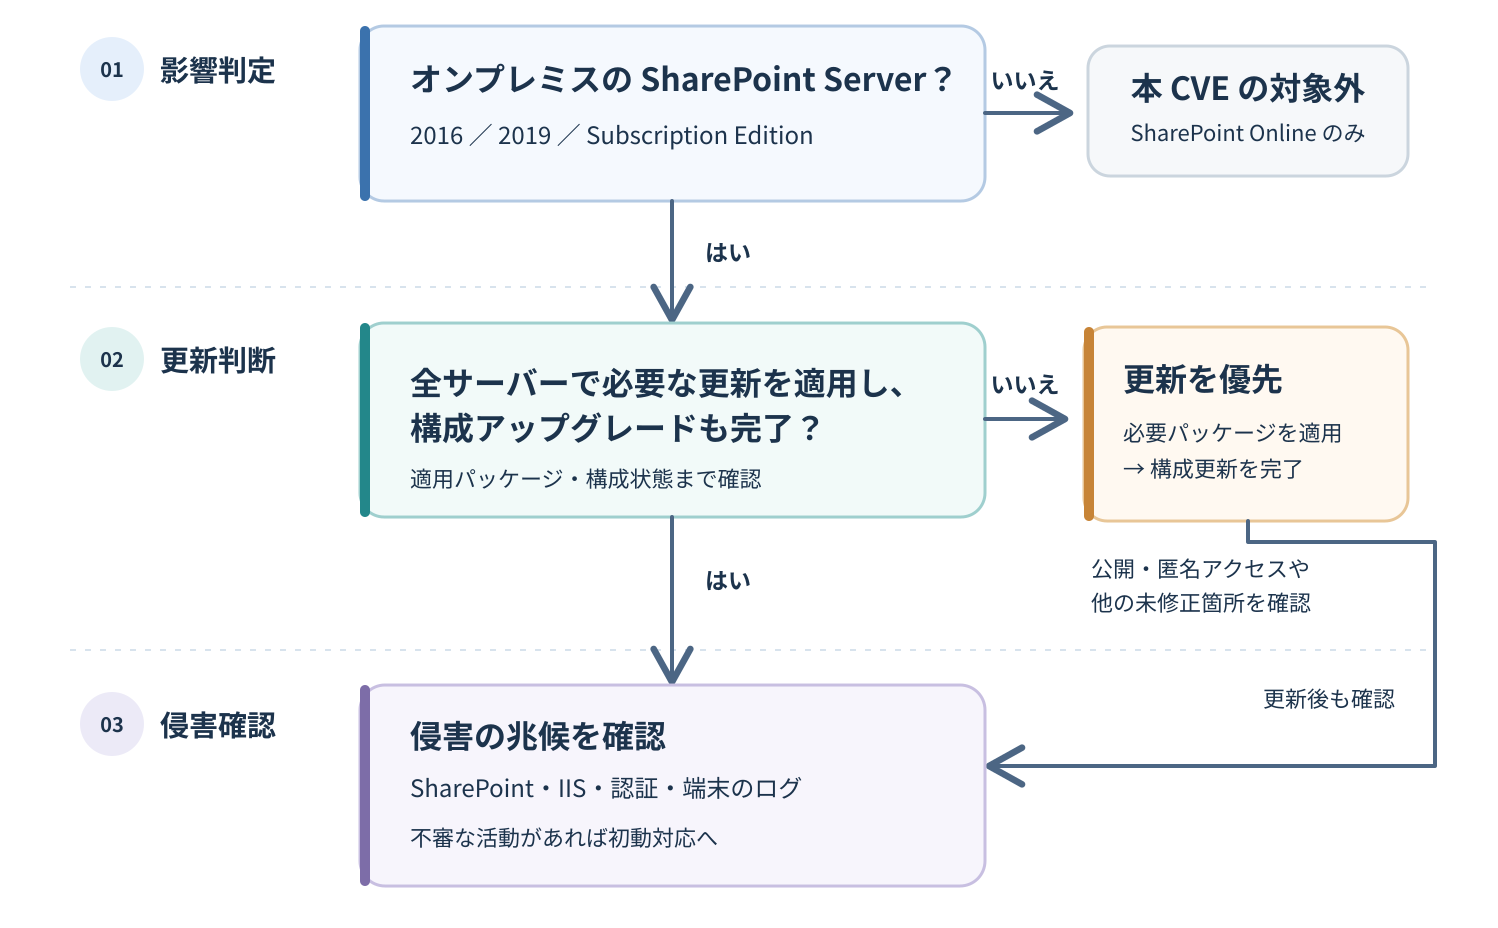Click the 本 CVE の対象外 result box
The width and height of the screenshot is (1498, 928).
pyautogui.click(x=1248, y=111)
